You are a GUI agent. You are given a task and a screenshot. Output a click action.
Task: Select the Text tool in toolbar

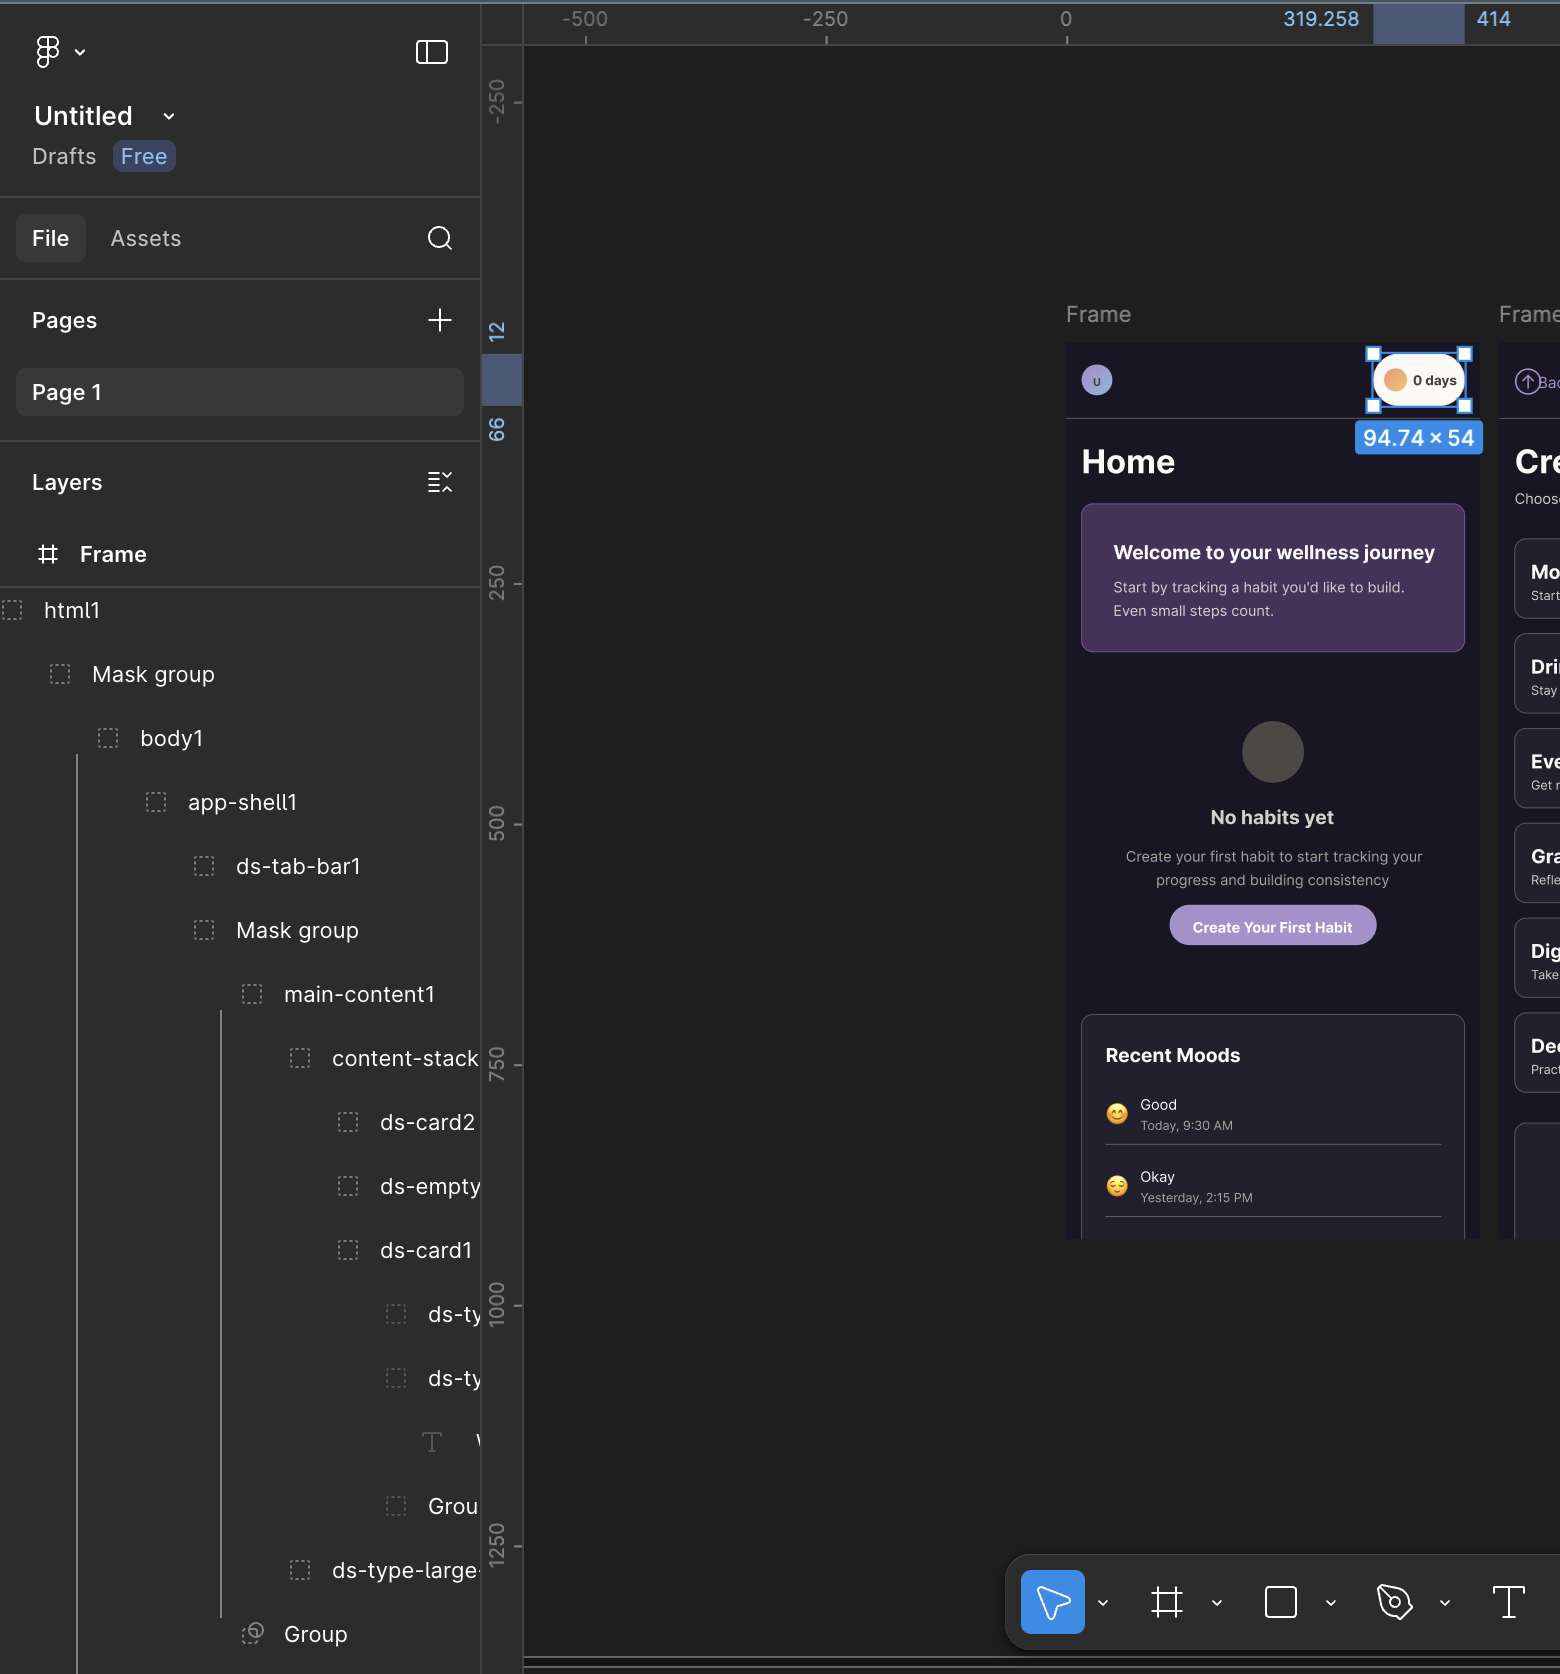click(x=1509, y=1602)
